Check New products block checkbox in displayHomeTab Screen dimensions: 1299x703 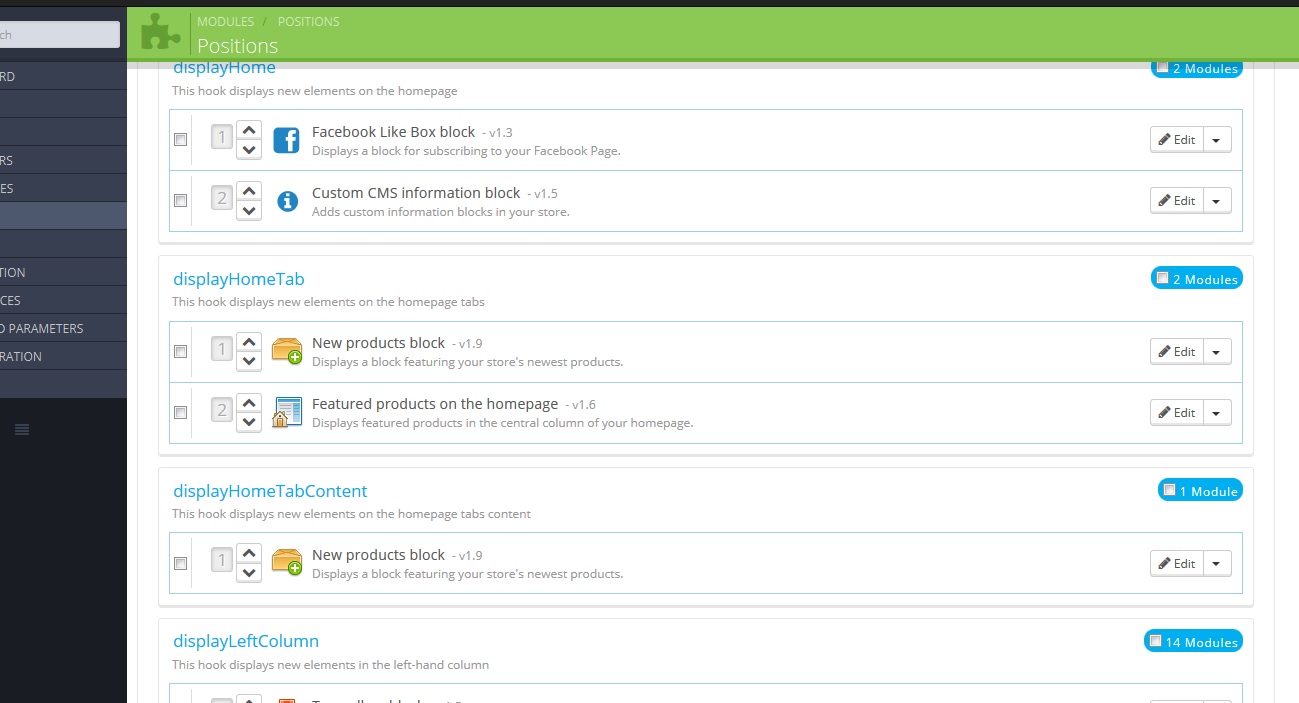point(180,352)
